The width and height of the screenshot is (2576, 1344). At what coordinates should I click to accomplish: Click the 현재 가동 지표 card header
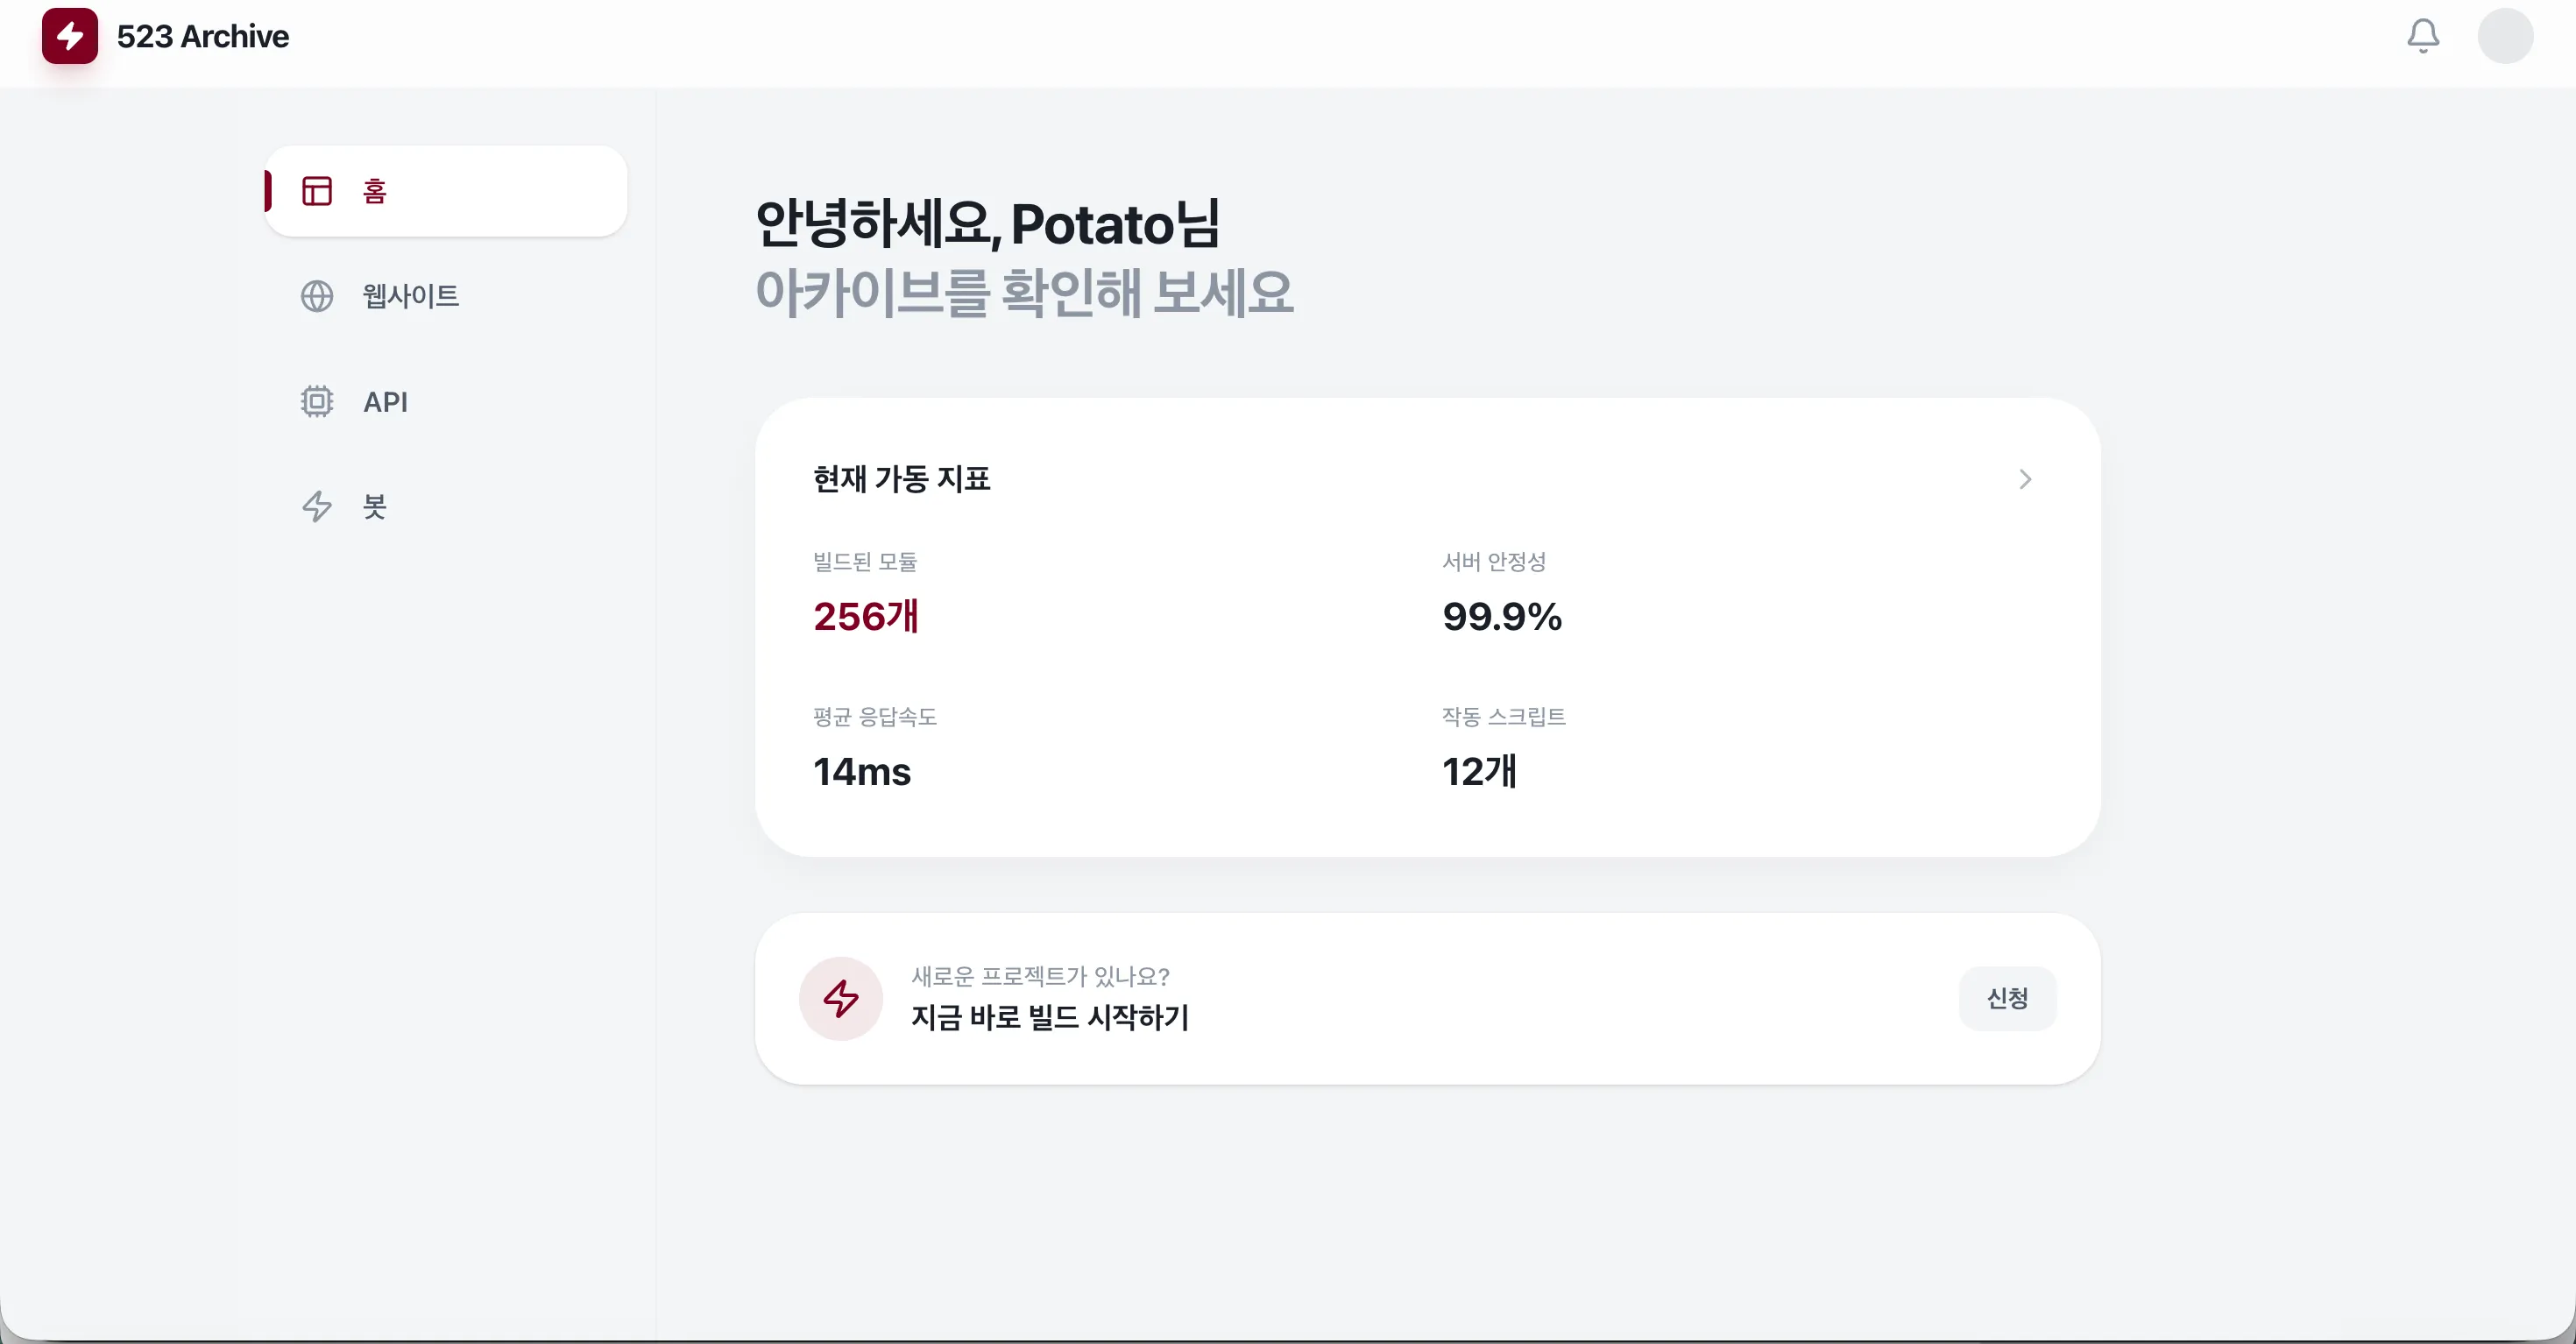pyautogui.click(x=901, y=479)
